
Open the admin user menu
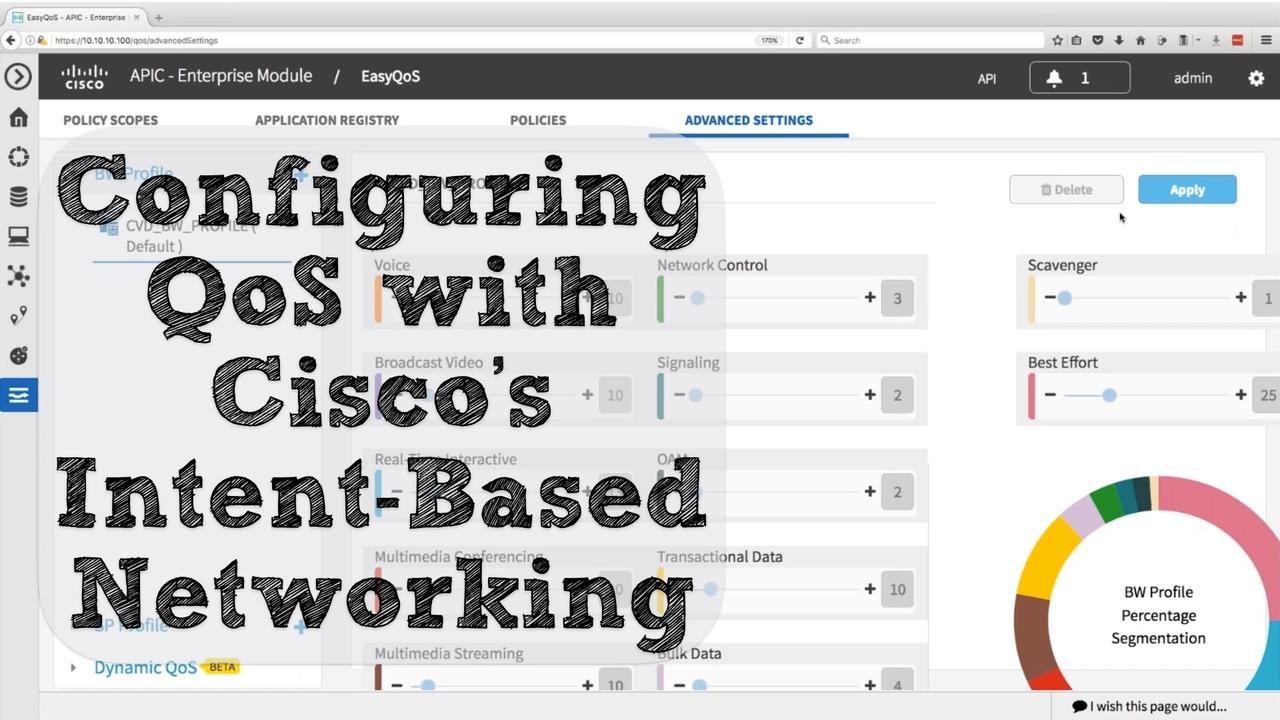[1193, 78]
